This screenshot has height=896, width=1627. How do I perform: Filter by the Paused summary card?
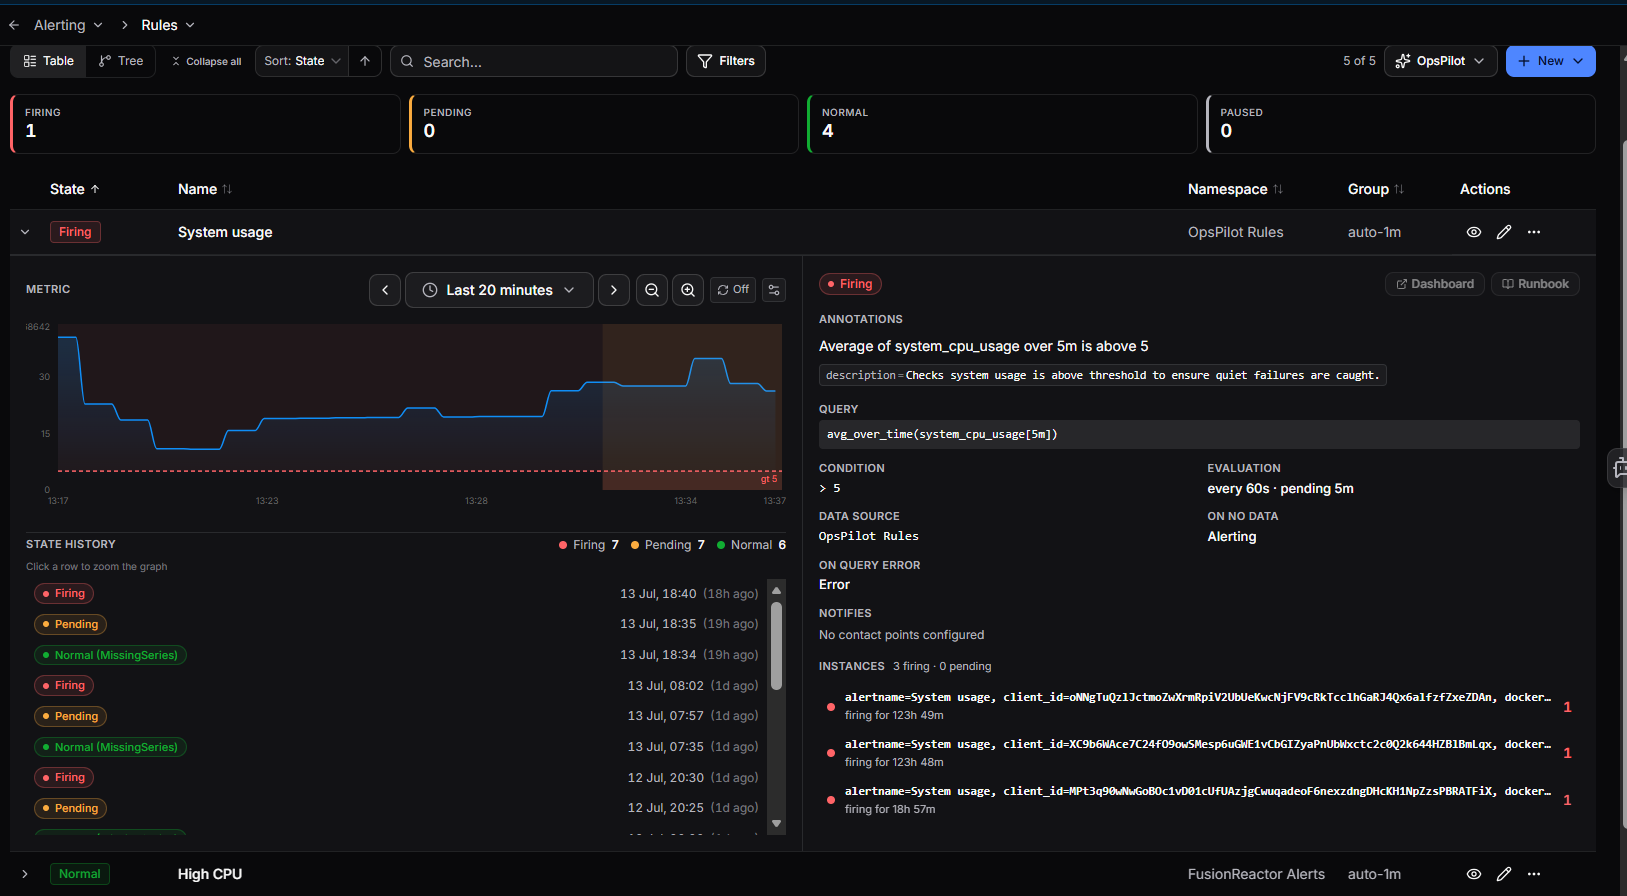click(x=1401, y=124)
